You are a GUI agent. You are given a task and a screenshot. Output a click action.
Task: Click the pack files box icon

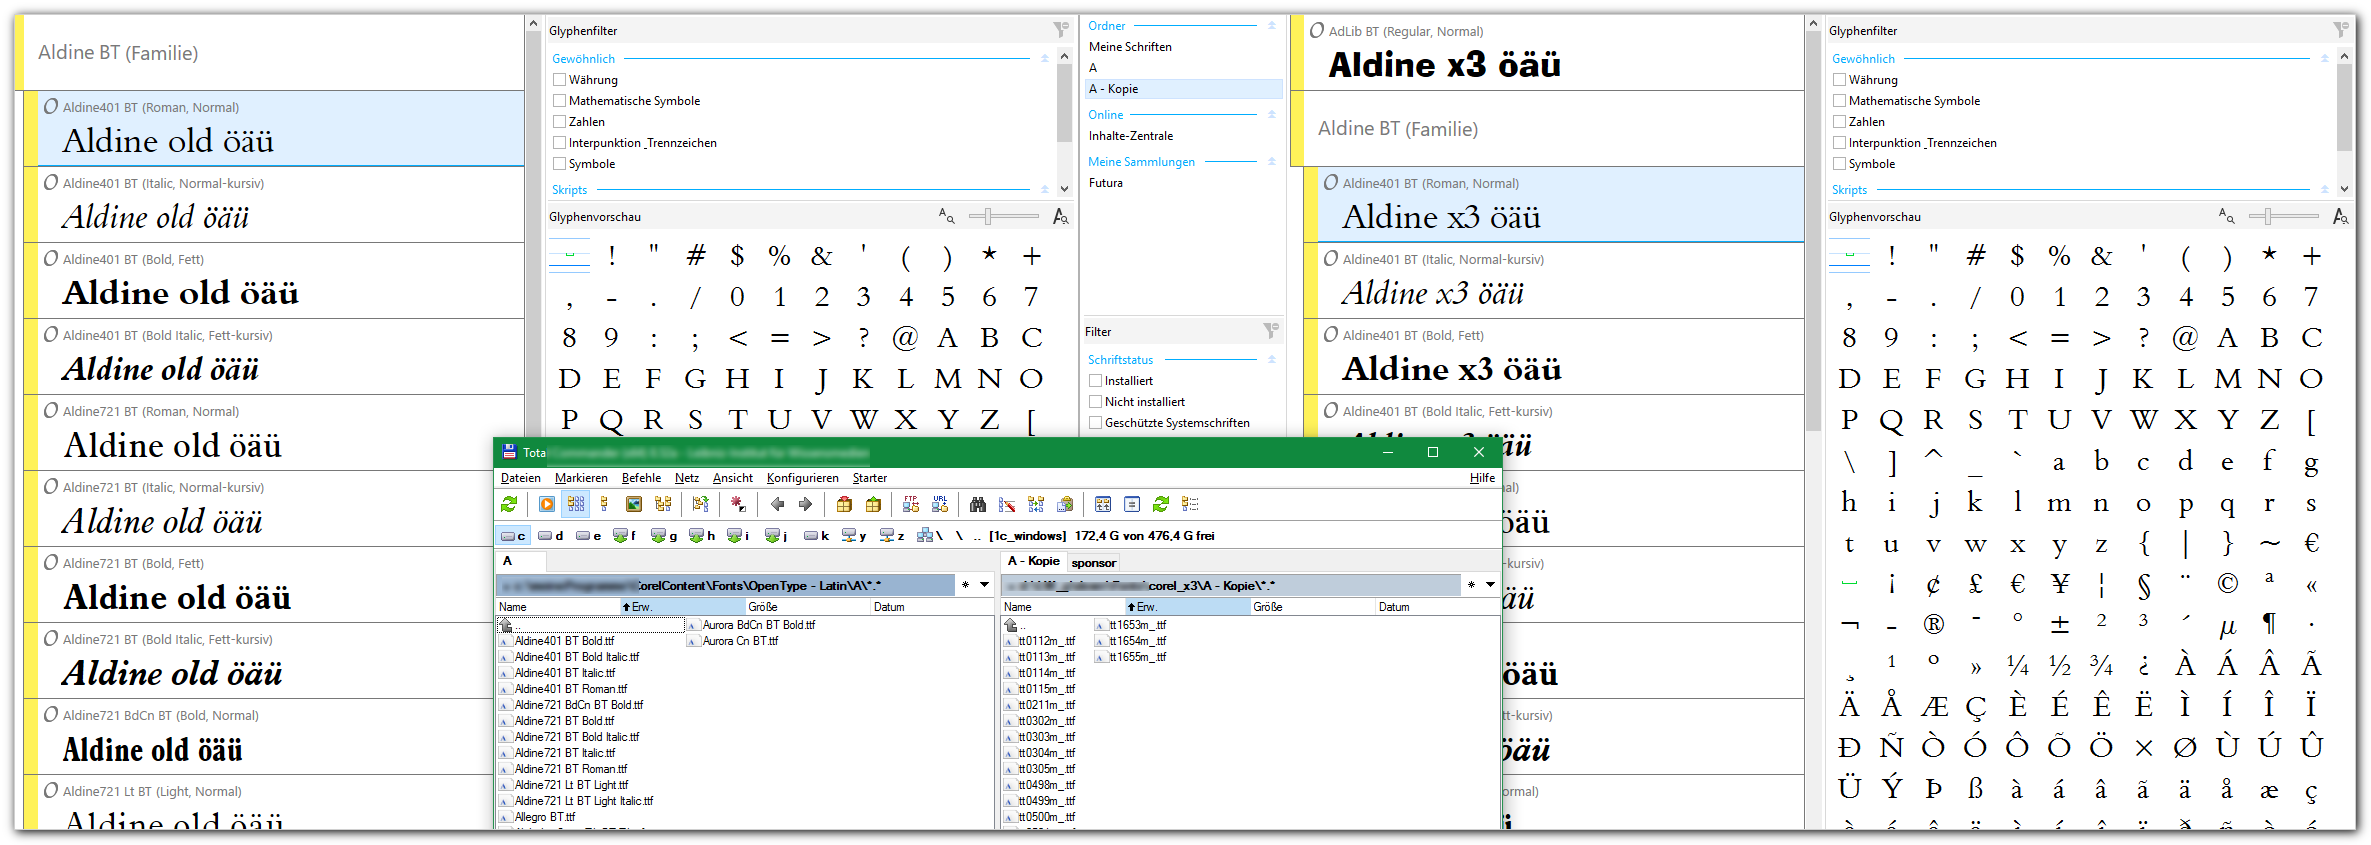(845, 504)
